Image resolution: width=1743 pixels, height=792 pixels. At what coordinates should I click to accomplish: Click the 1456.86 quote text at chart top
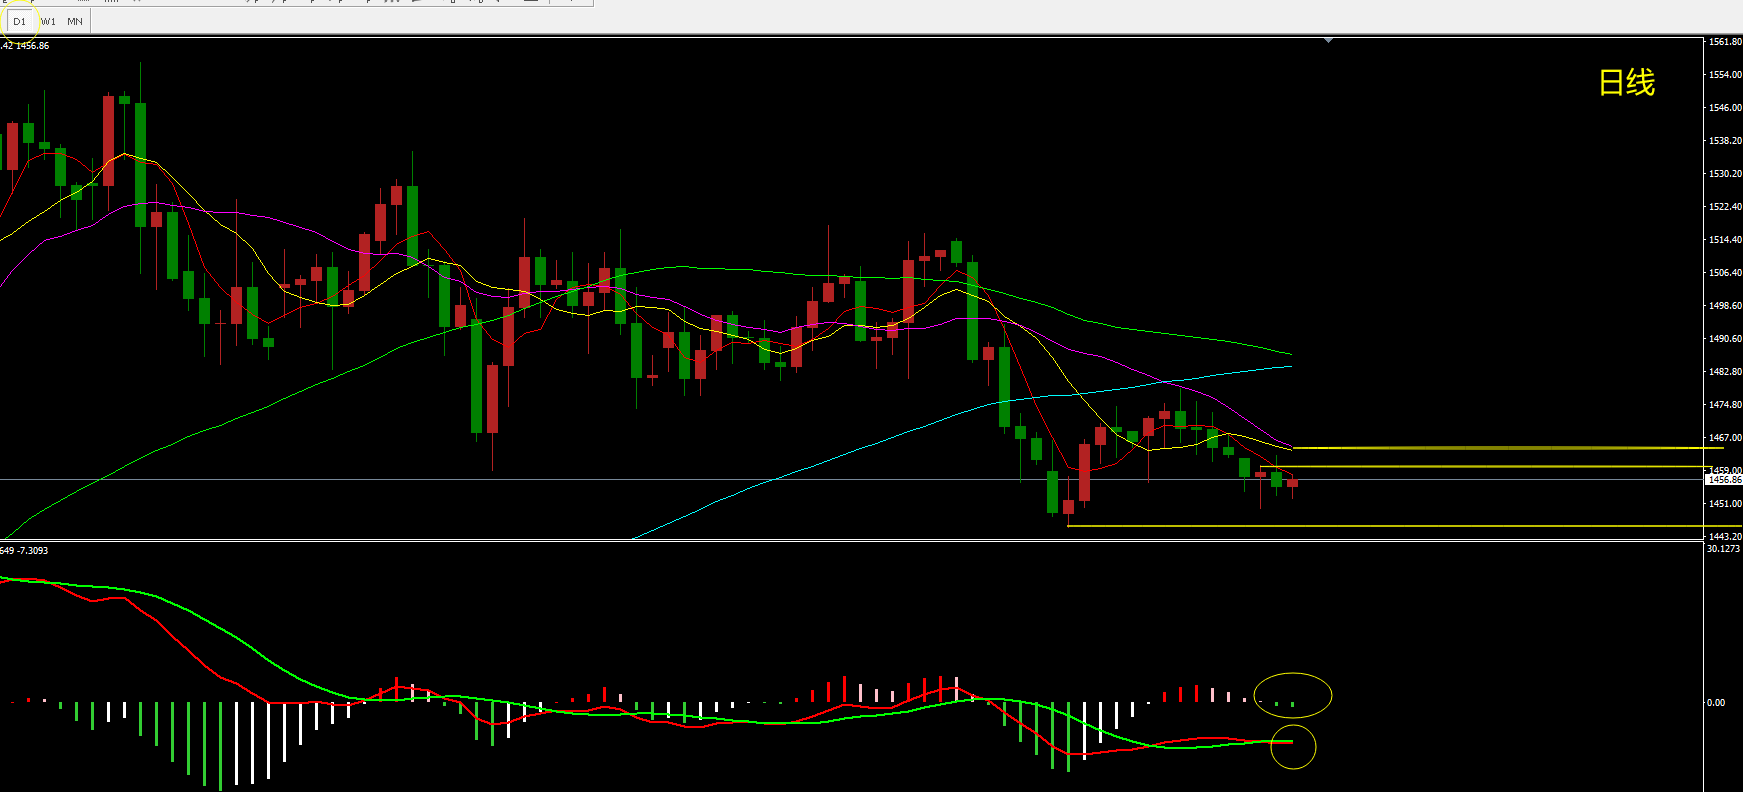(32, 46)
